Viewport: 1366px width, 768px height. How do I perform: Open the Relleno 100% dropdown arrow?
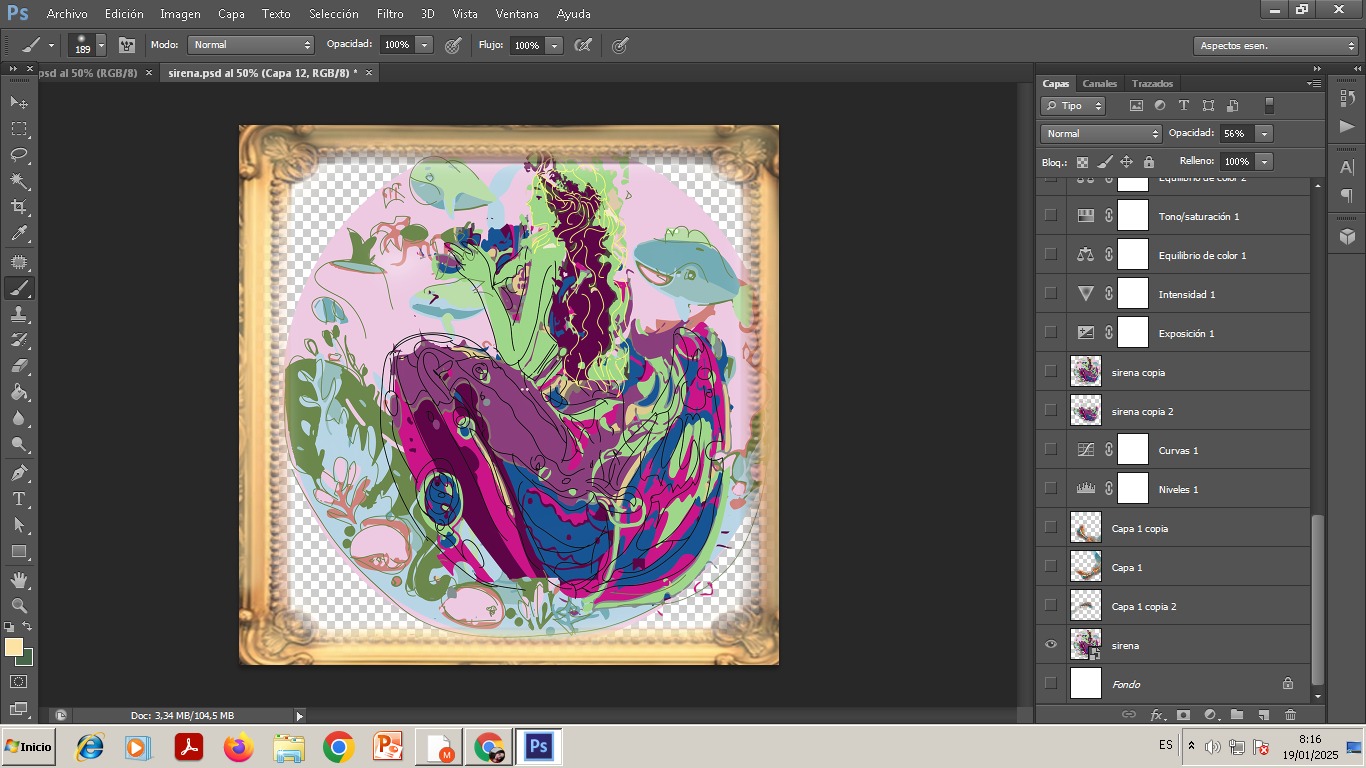(1264, 161)
